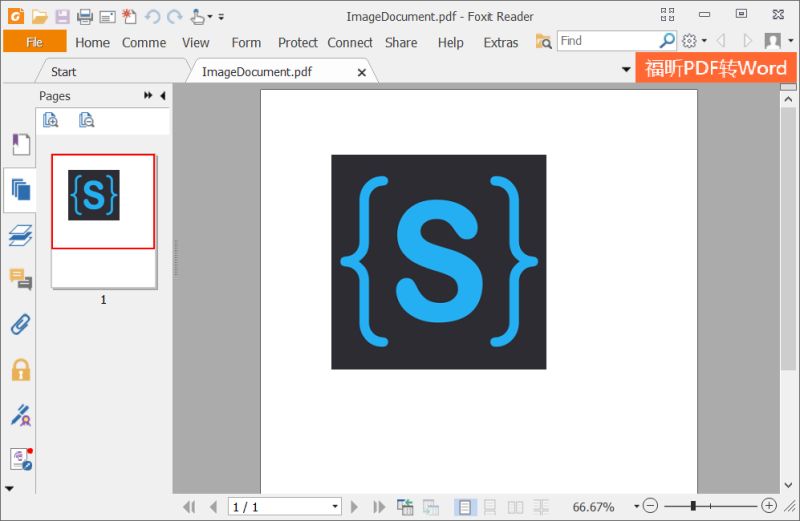Open the Security lock panel

click(x=21, y=369)
